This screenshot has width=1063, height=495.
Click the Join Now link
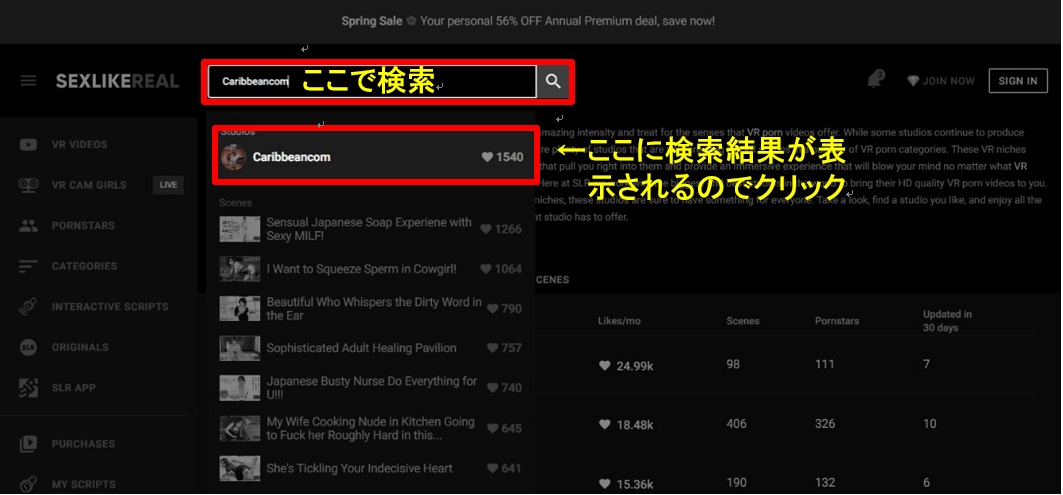click(940, 81)
